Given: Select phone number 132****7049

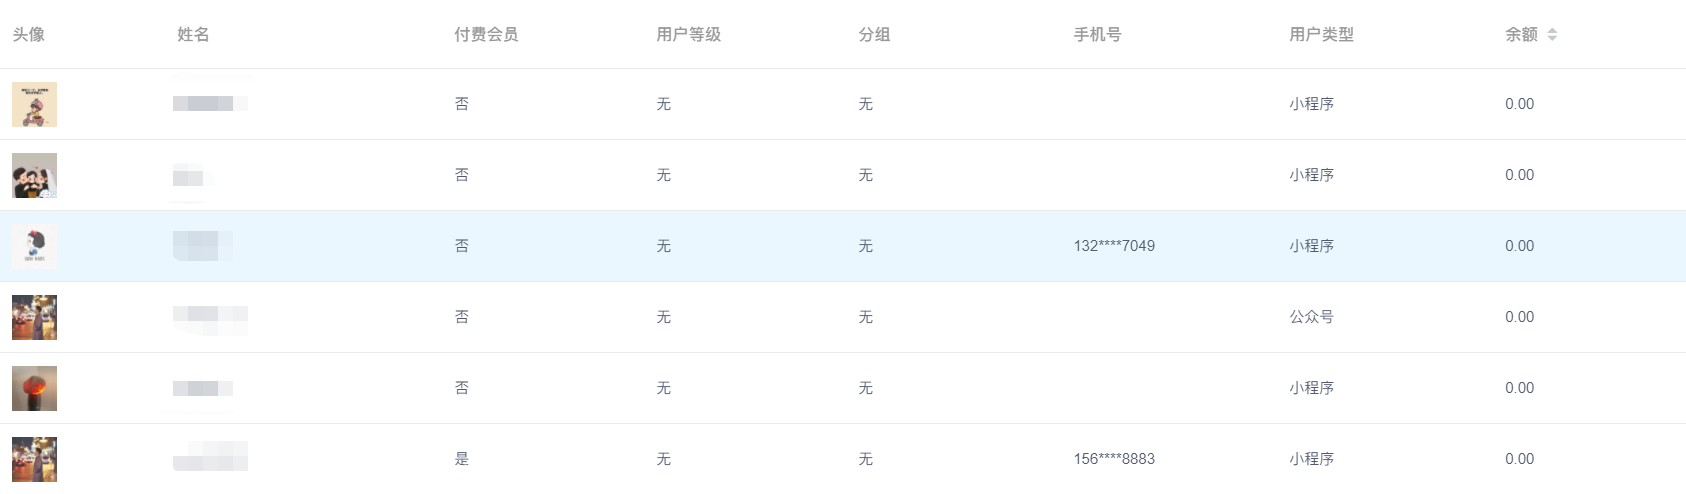Looking at the screenshot, I should pos(1114,246).
